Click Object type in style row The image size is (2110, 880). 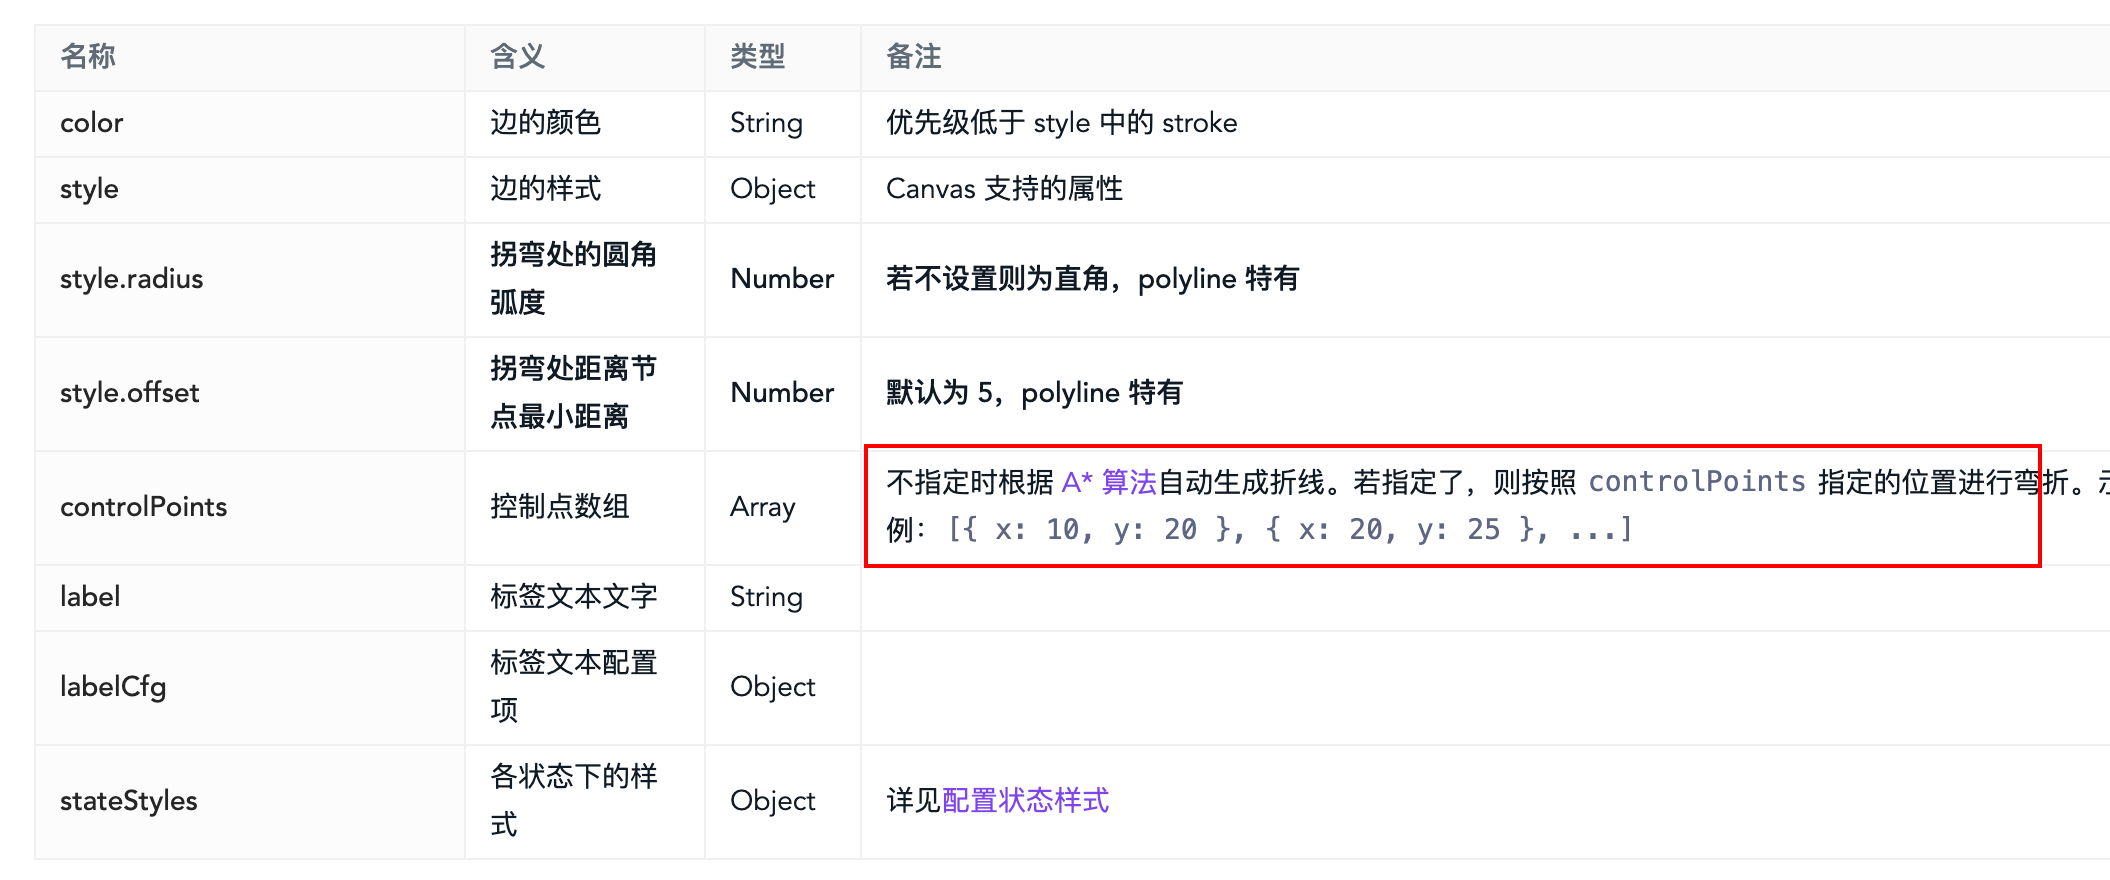(x=773, y=190)
